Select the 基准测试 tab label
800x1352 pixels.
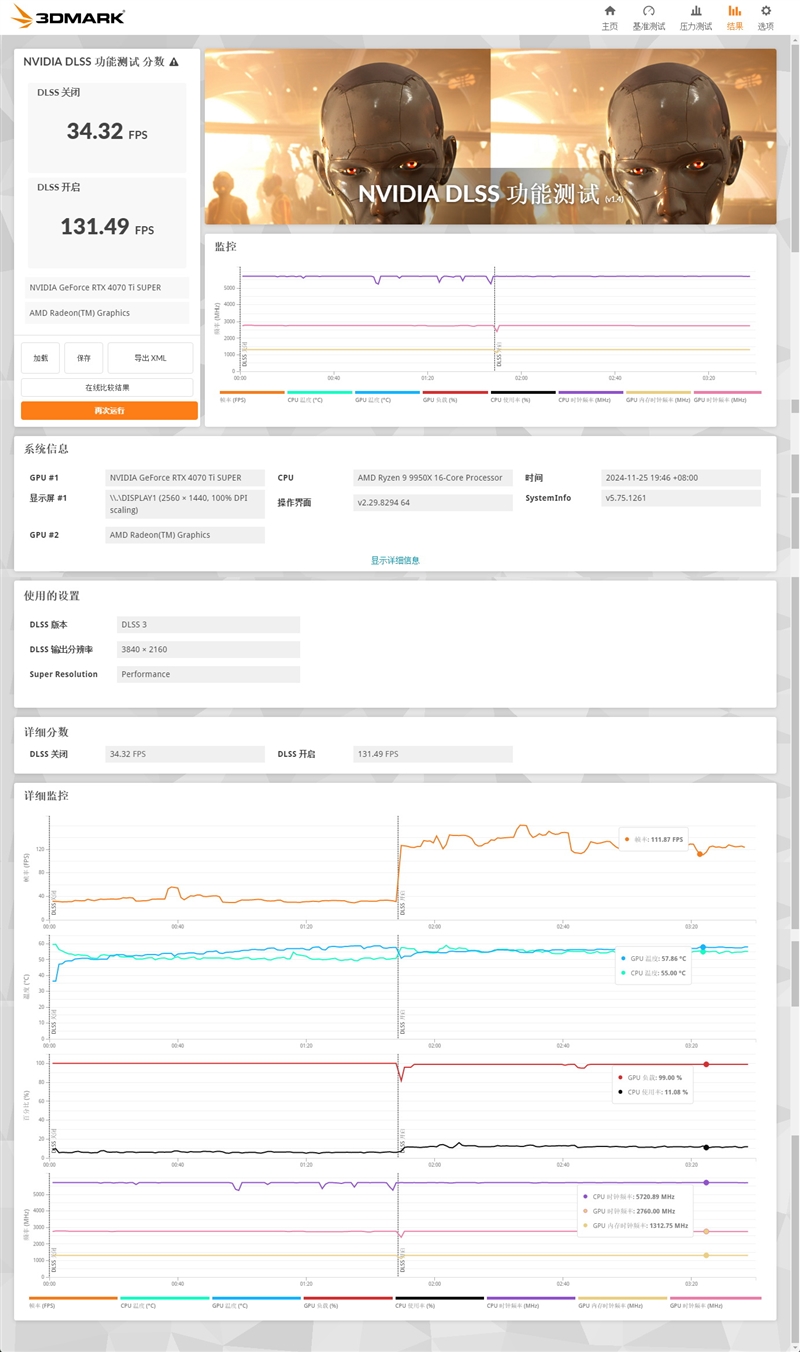click(650, 25)
